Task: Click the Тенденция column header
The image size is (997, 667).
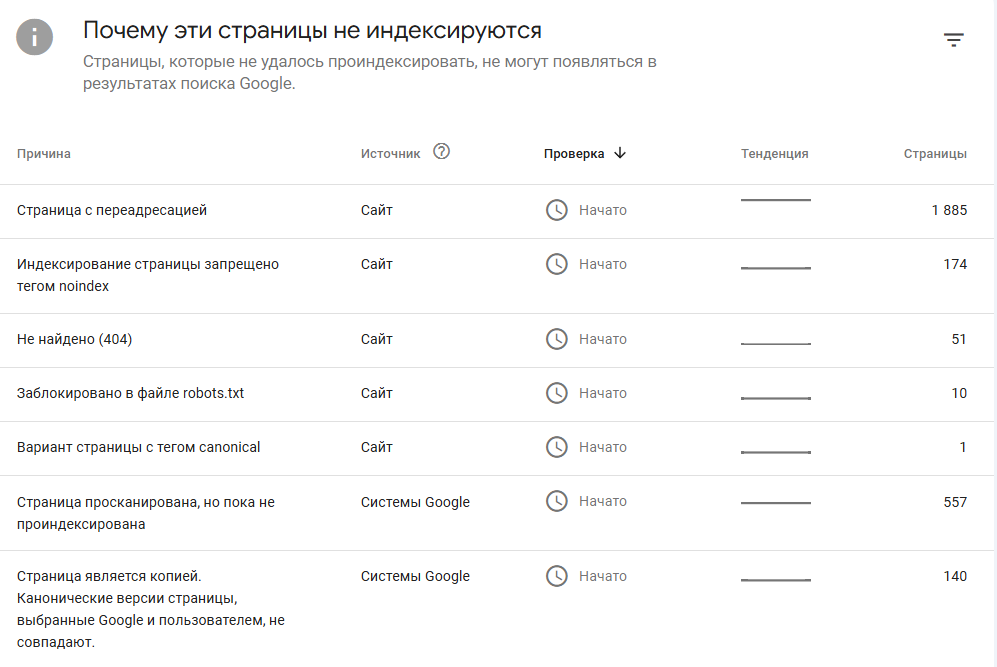Action: [774, 154]
